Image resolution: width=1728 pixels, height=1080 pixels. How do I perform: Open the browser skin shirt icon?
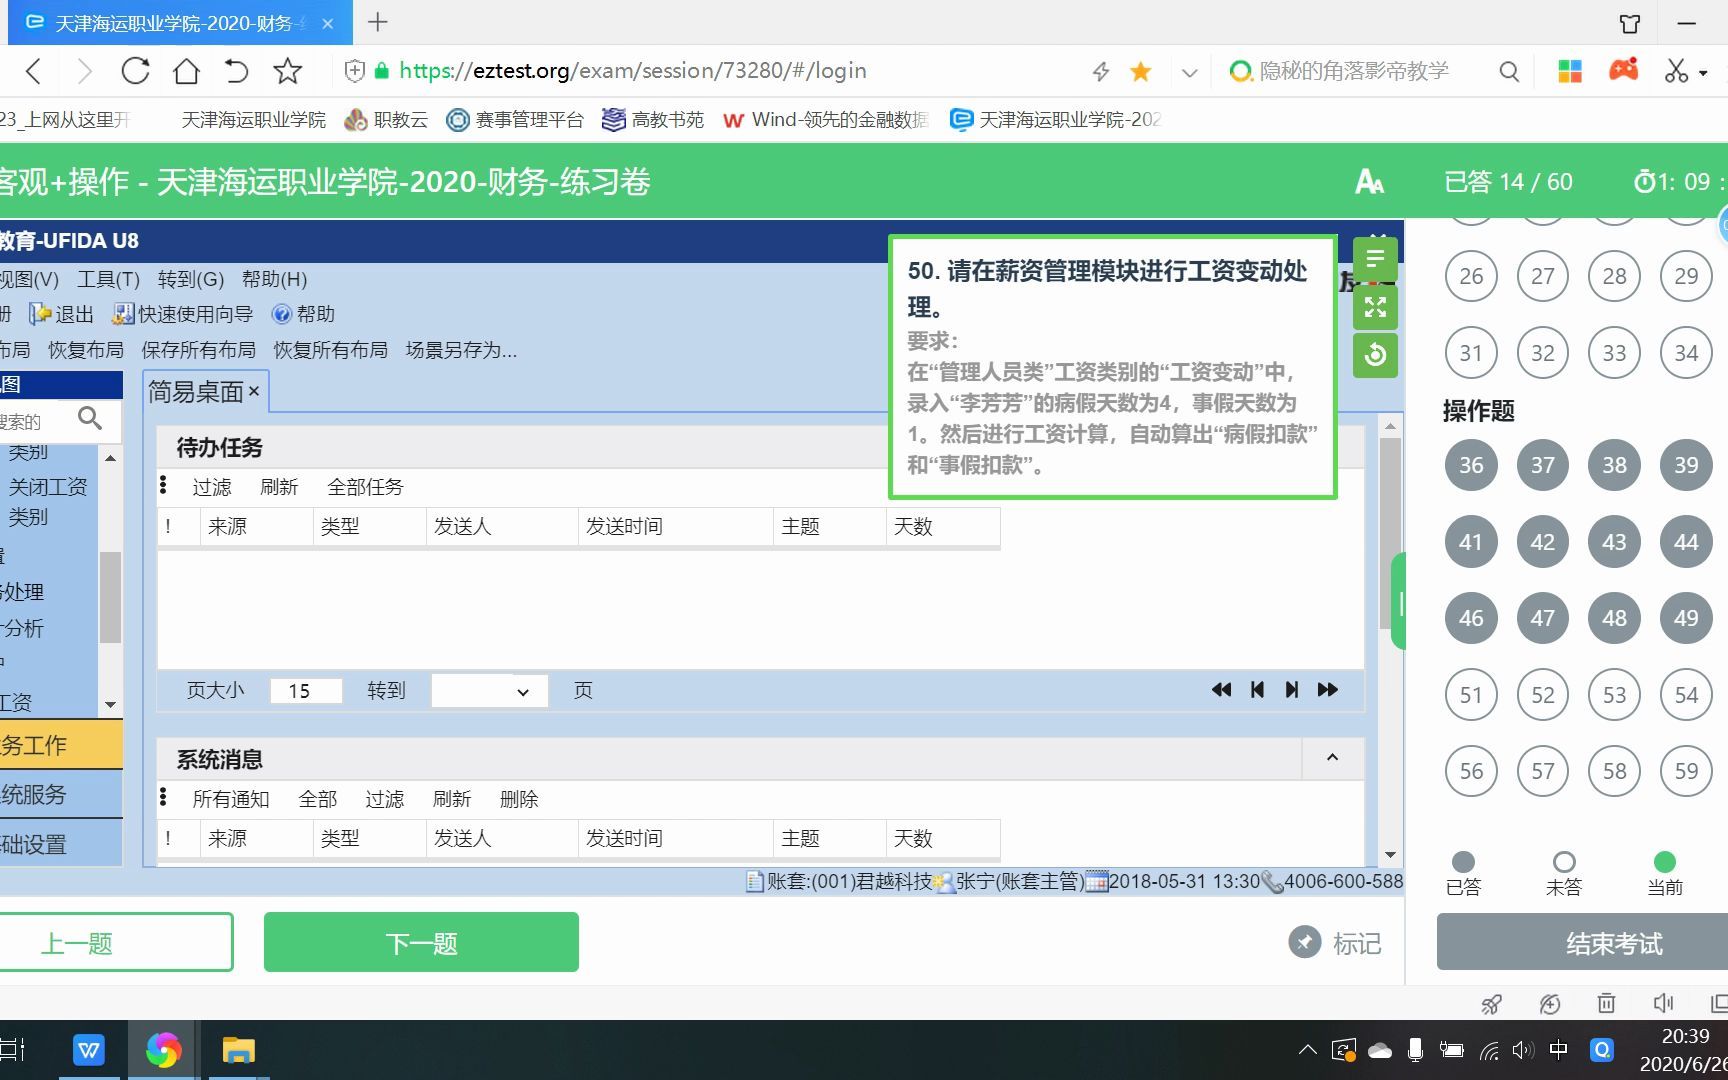(x=1630, y=23)
